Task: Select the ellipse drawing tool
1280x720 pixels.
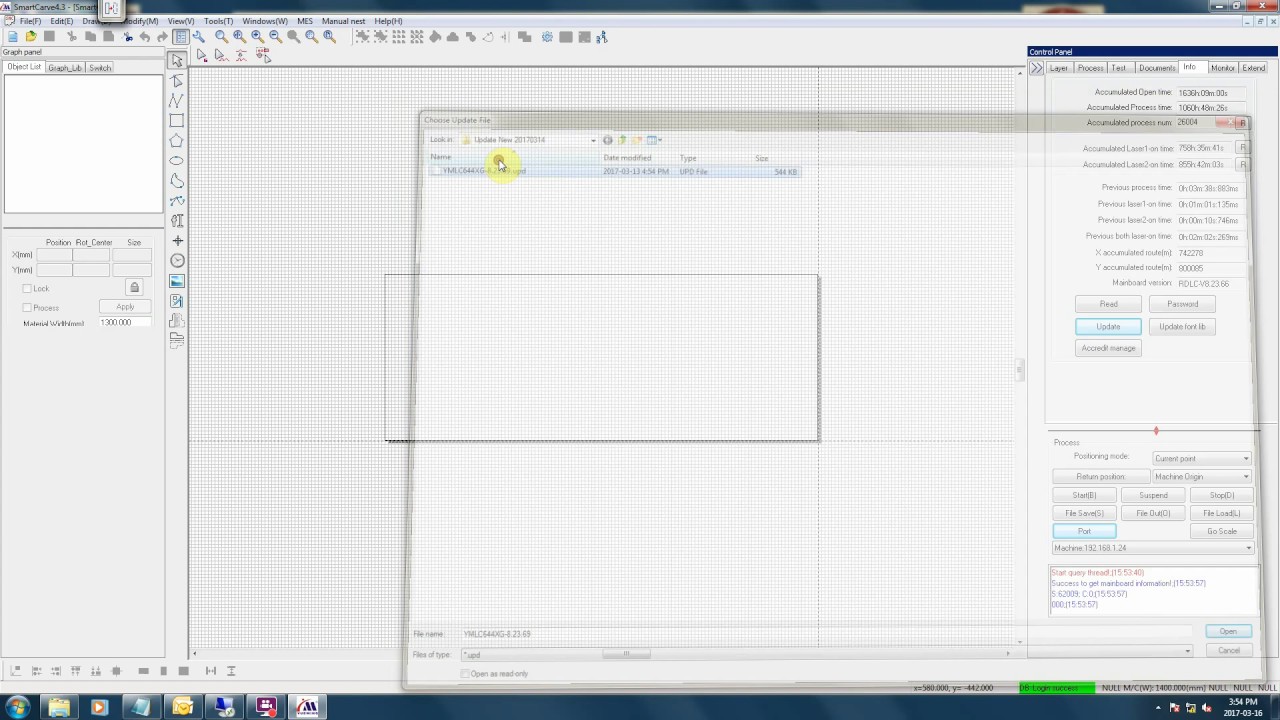Action: (x=177, y=161)
